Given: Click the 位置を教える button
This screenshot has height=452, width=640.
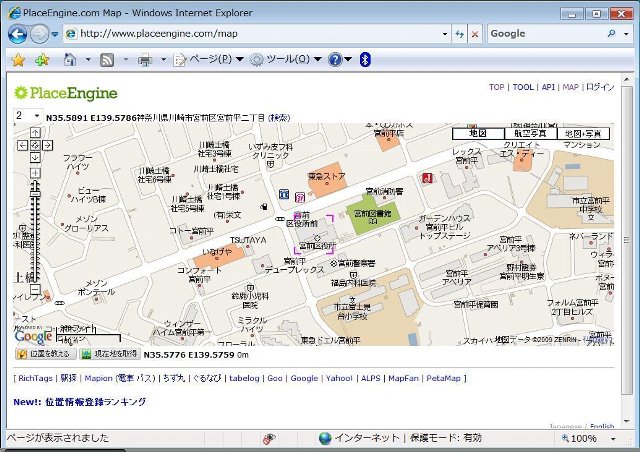Looking at the screenshot, I should coord(46,354).
